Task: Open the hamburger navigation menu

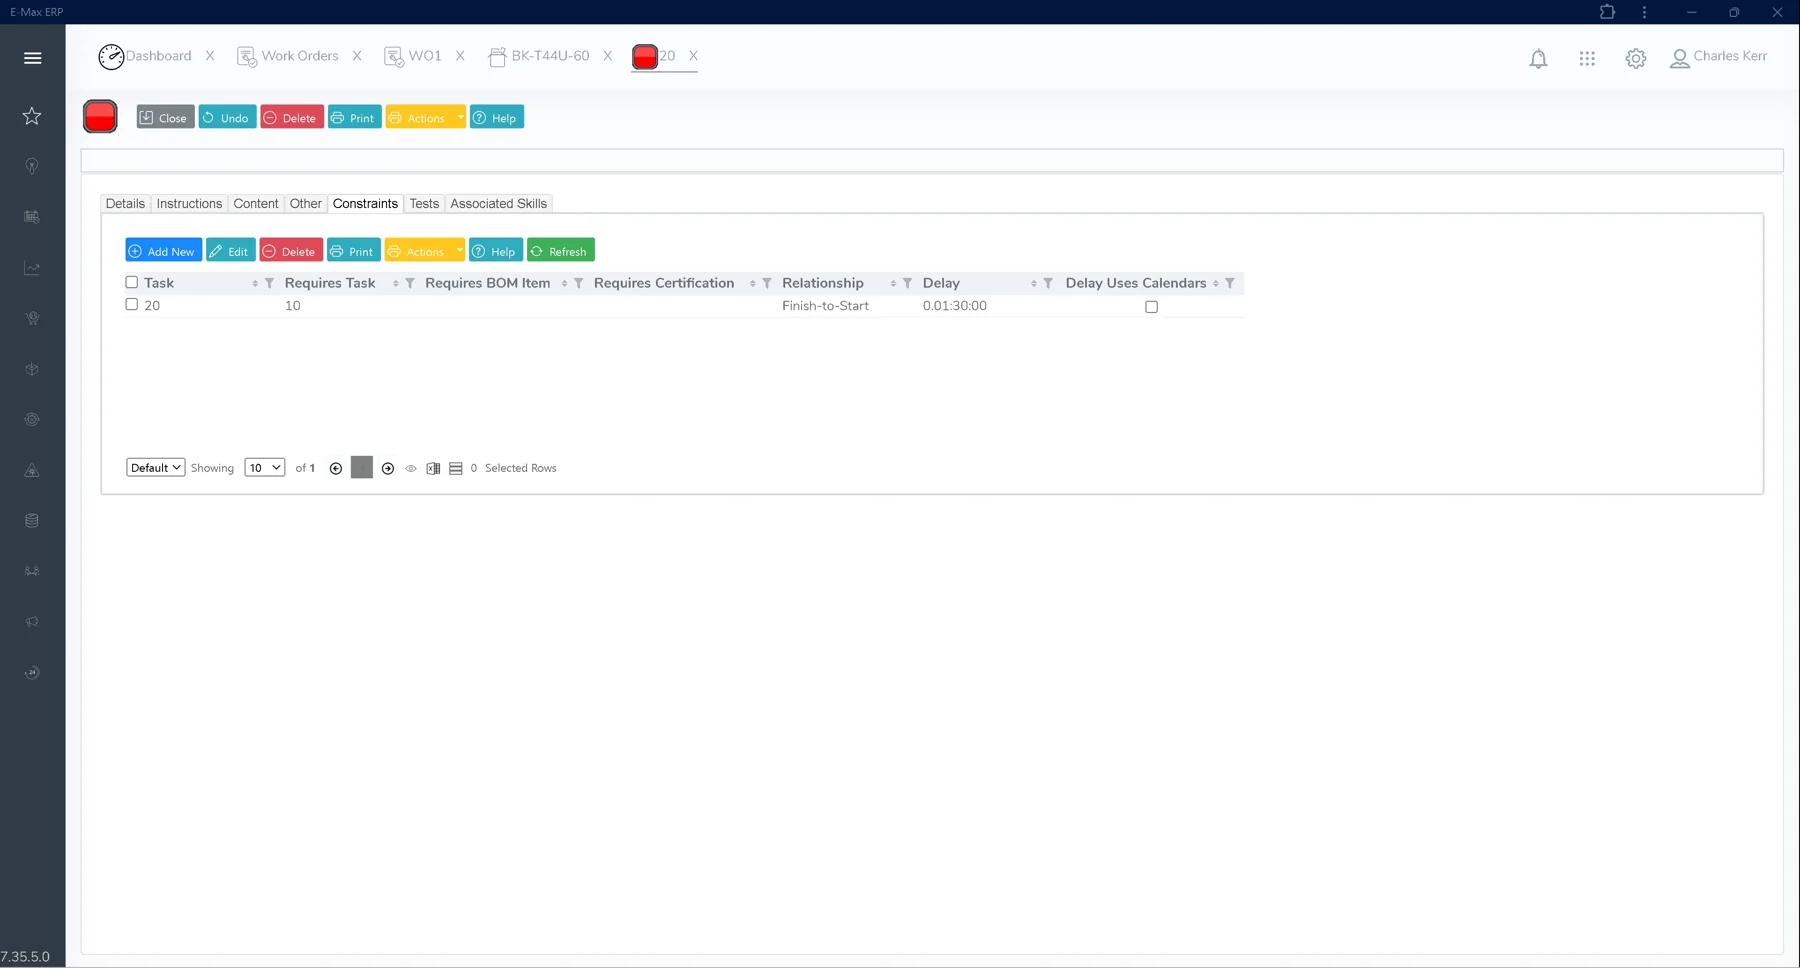Action: pyautogui.click(x=32, y=58)
